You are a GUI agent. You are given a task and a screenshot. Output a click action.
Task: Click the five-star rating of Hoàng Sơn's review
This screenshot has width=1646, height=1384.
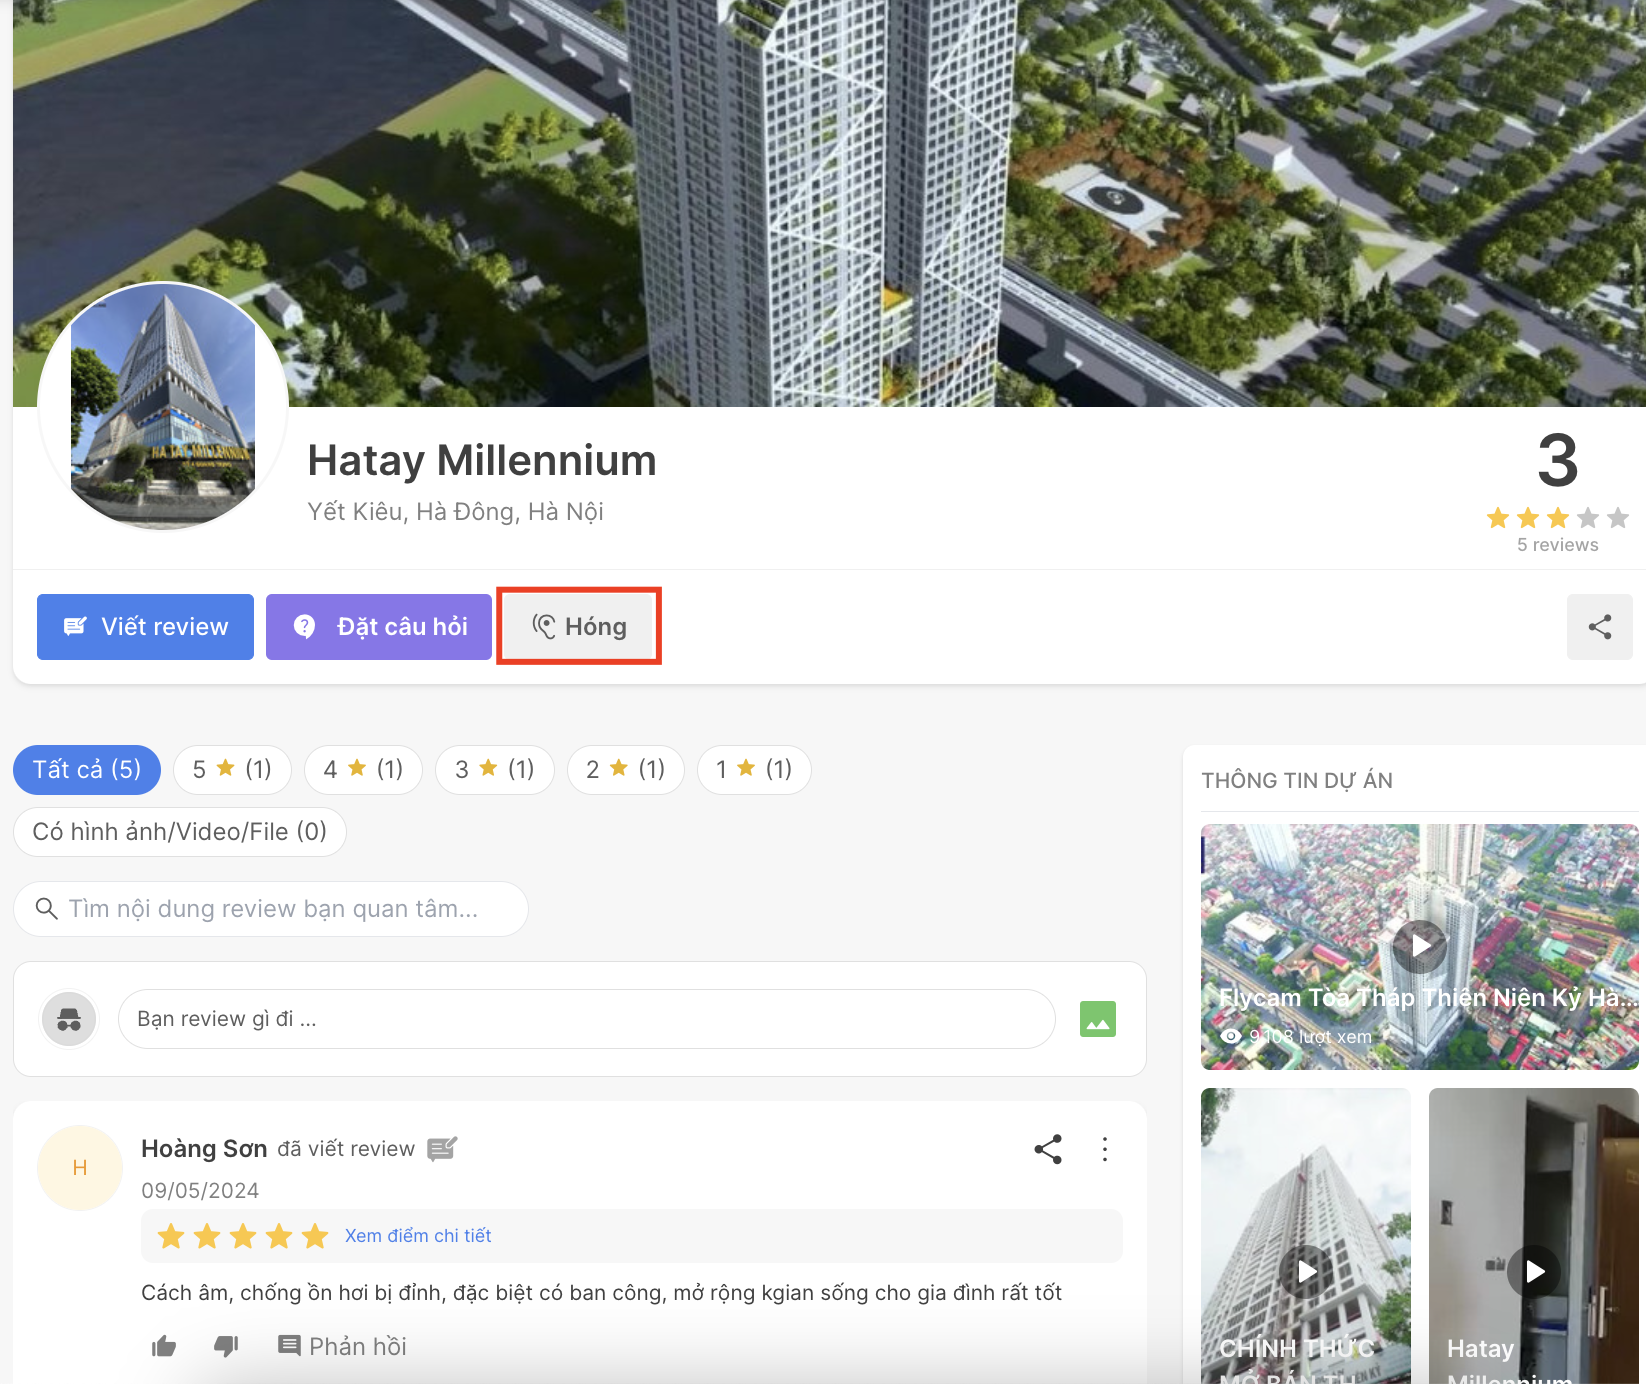[243, 1236]
